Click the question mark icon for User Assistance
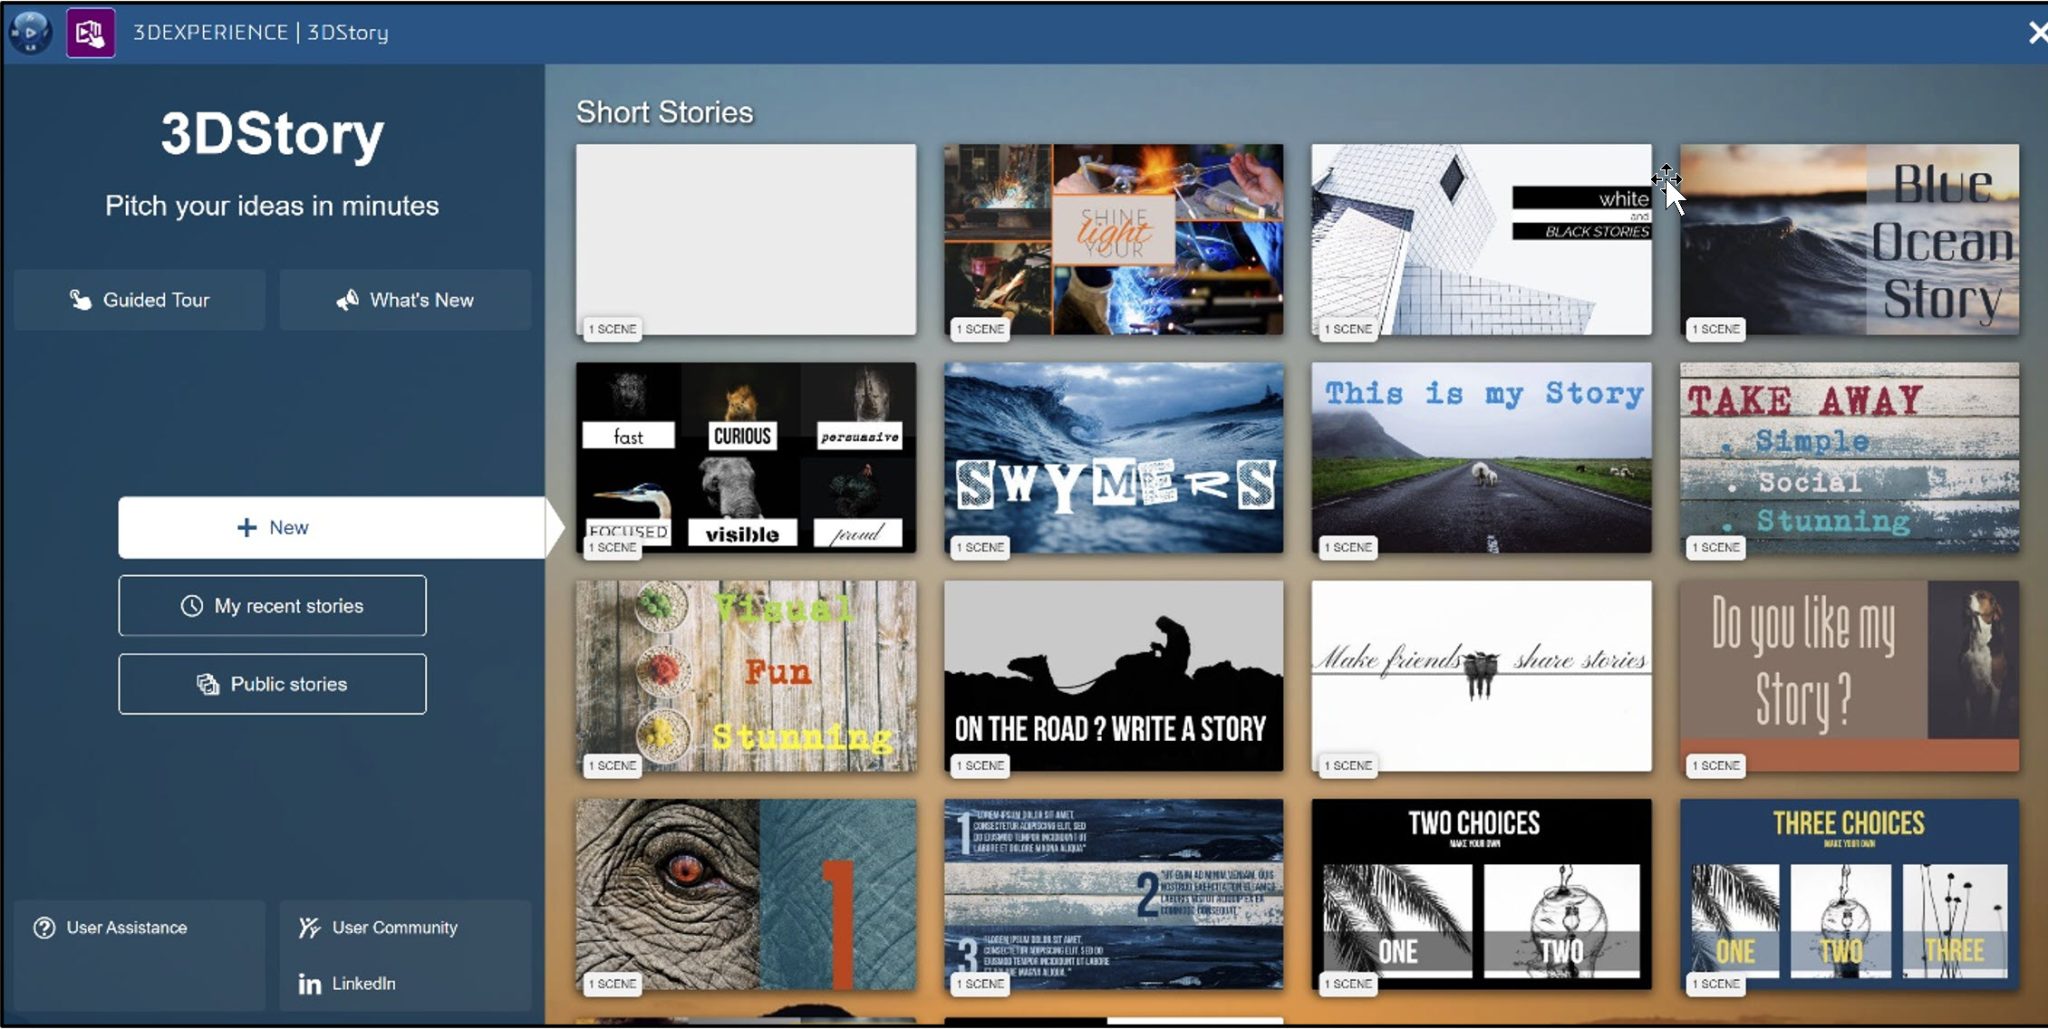This screenshot has width=2048, height=1029. point(44,927)
